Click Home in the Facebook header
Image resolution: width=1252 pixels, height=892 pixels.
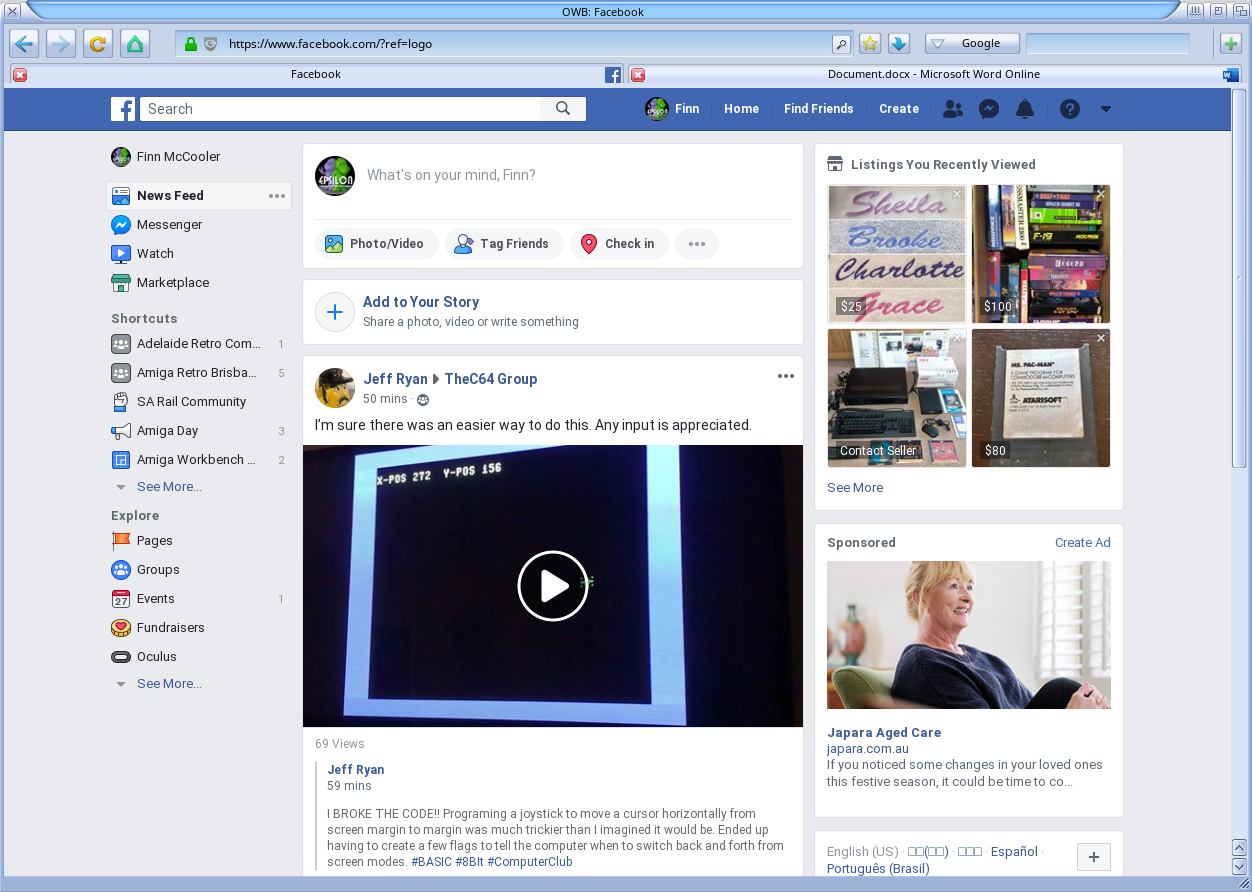pos(742,109)
